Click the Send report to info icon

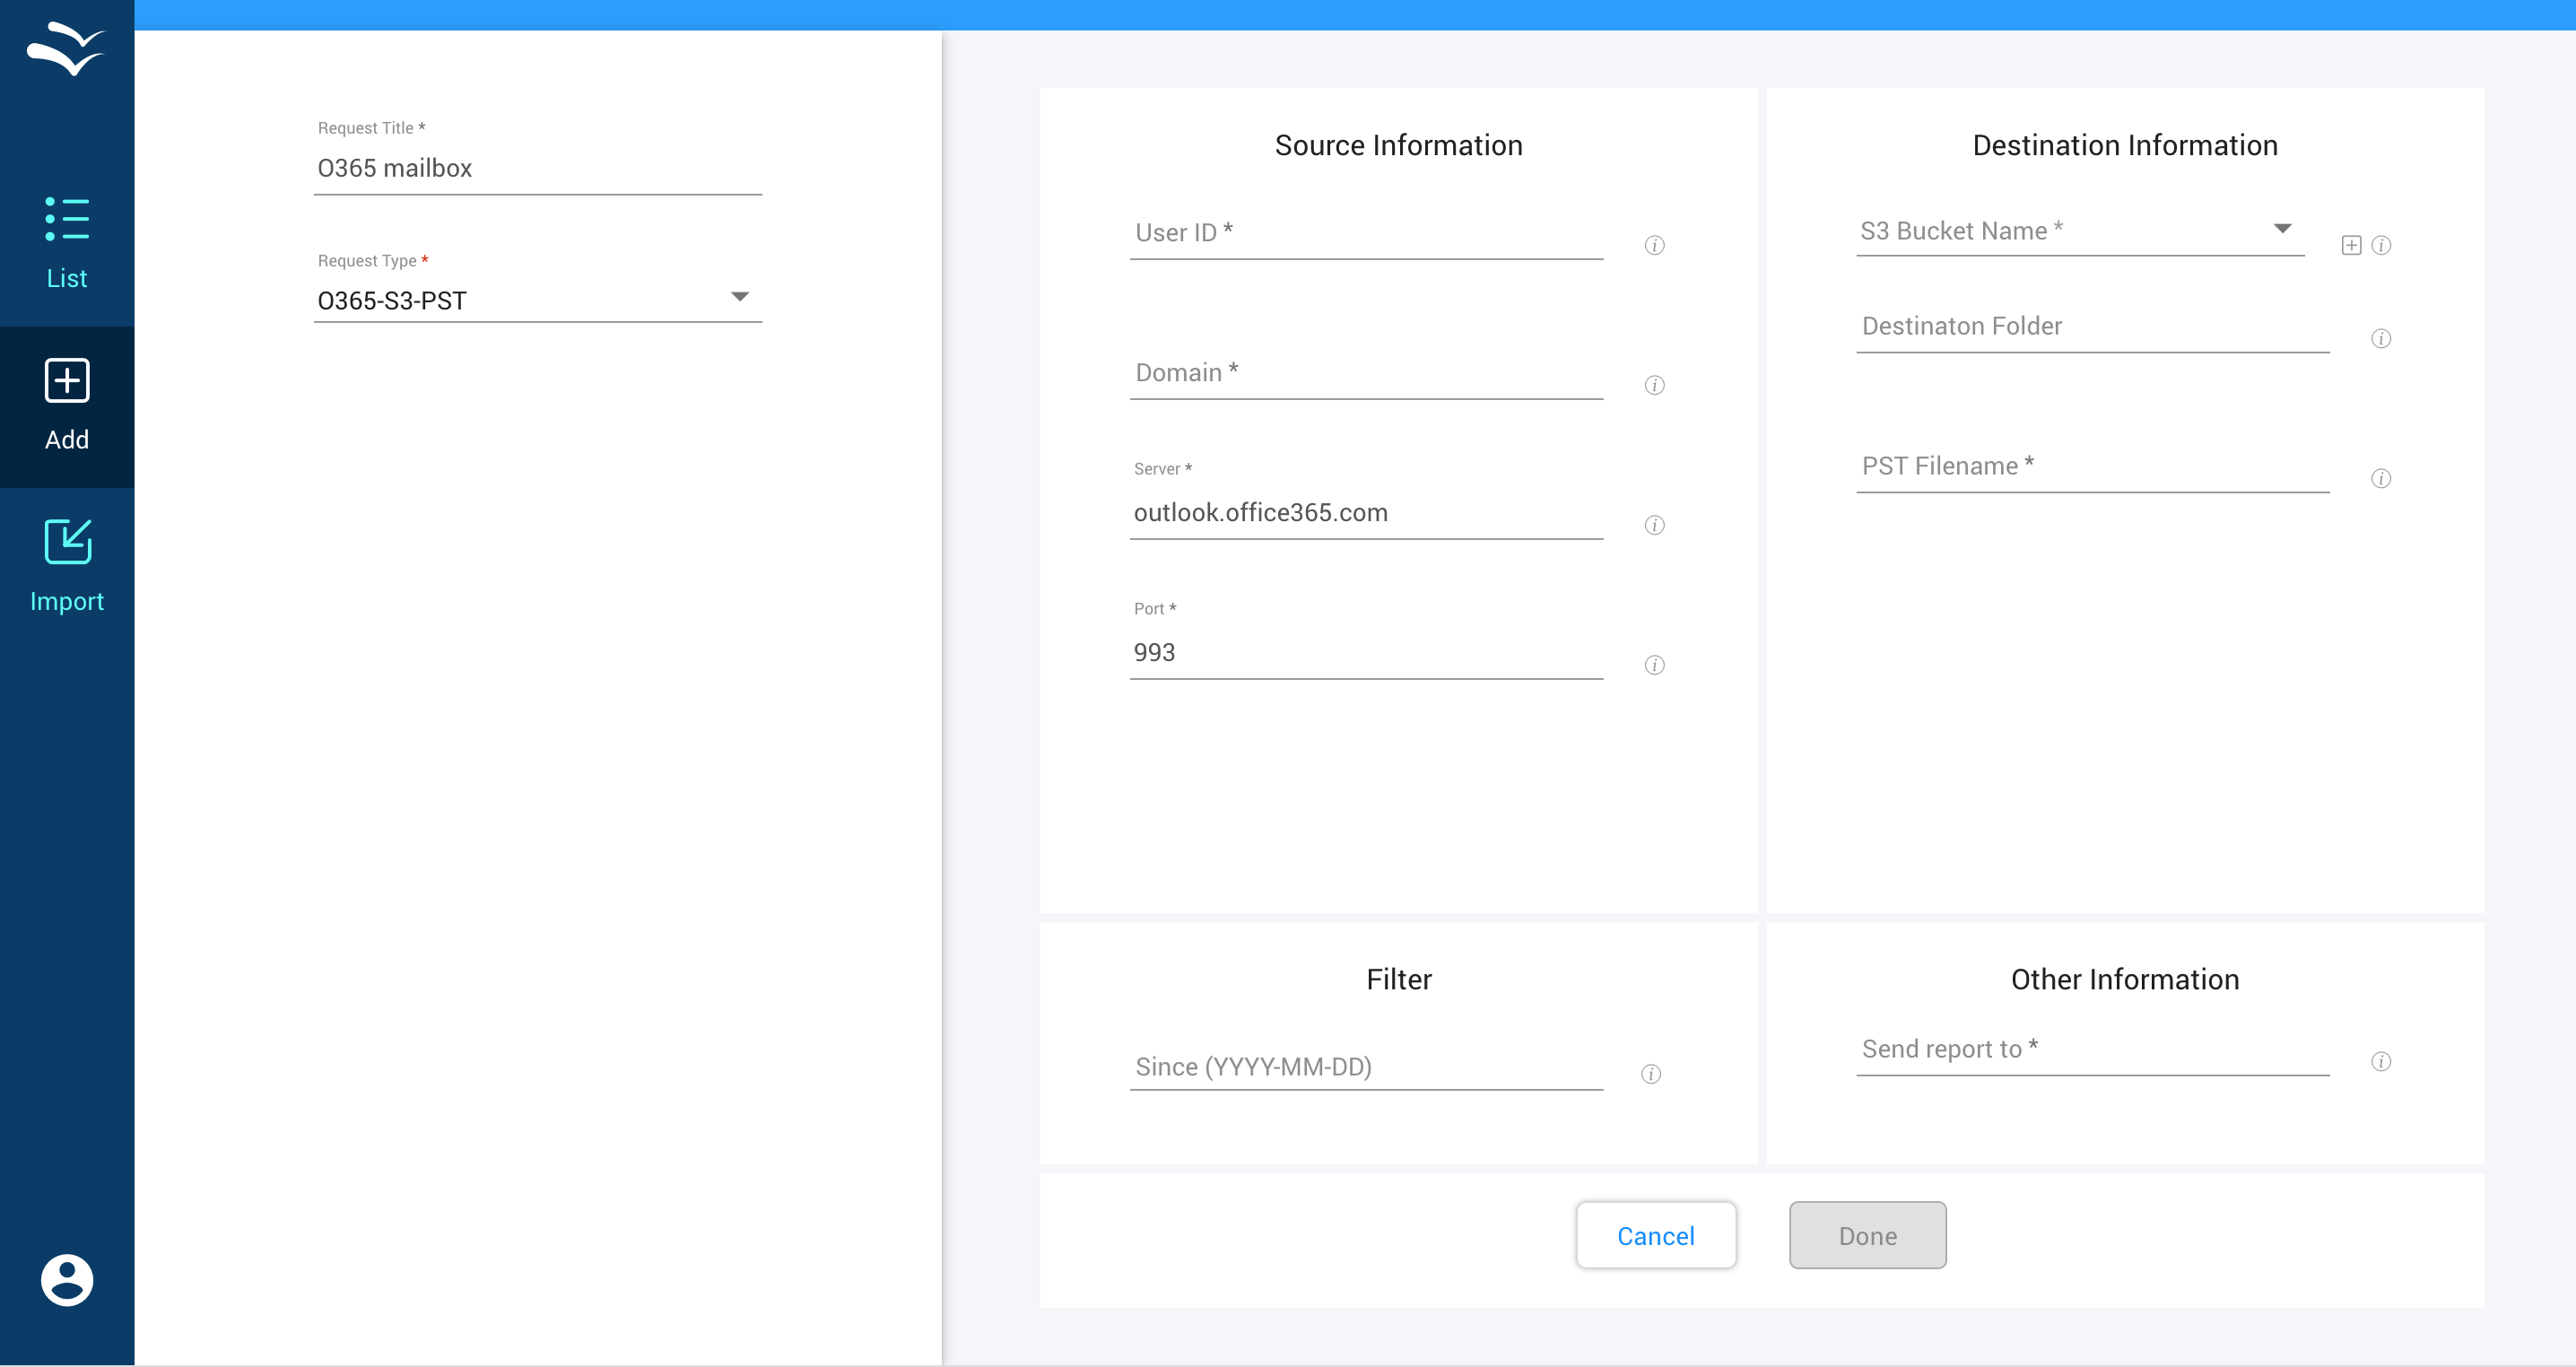(2380, 1061)
